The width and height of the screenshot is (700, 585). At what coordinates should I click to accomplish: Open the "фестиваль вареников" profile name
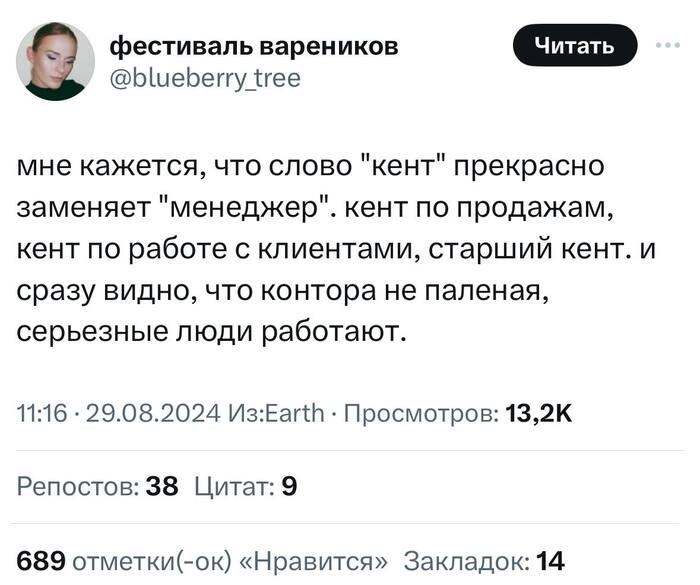(x=253, y=45)
